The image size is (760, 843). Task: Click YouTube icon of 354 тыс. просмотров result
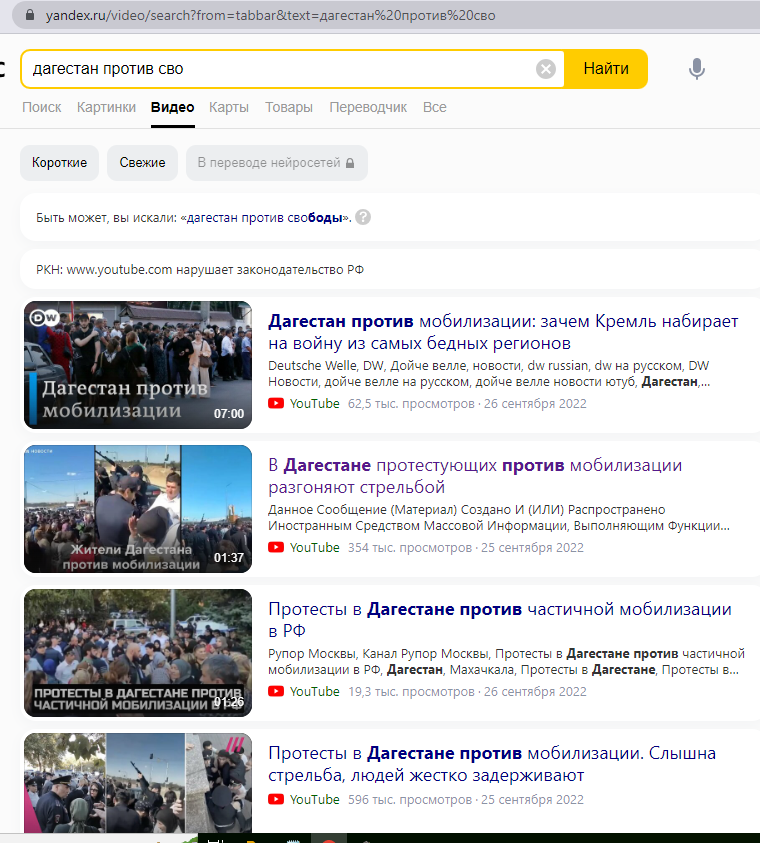tap(276, 547)
